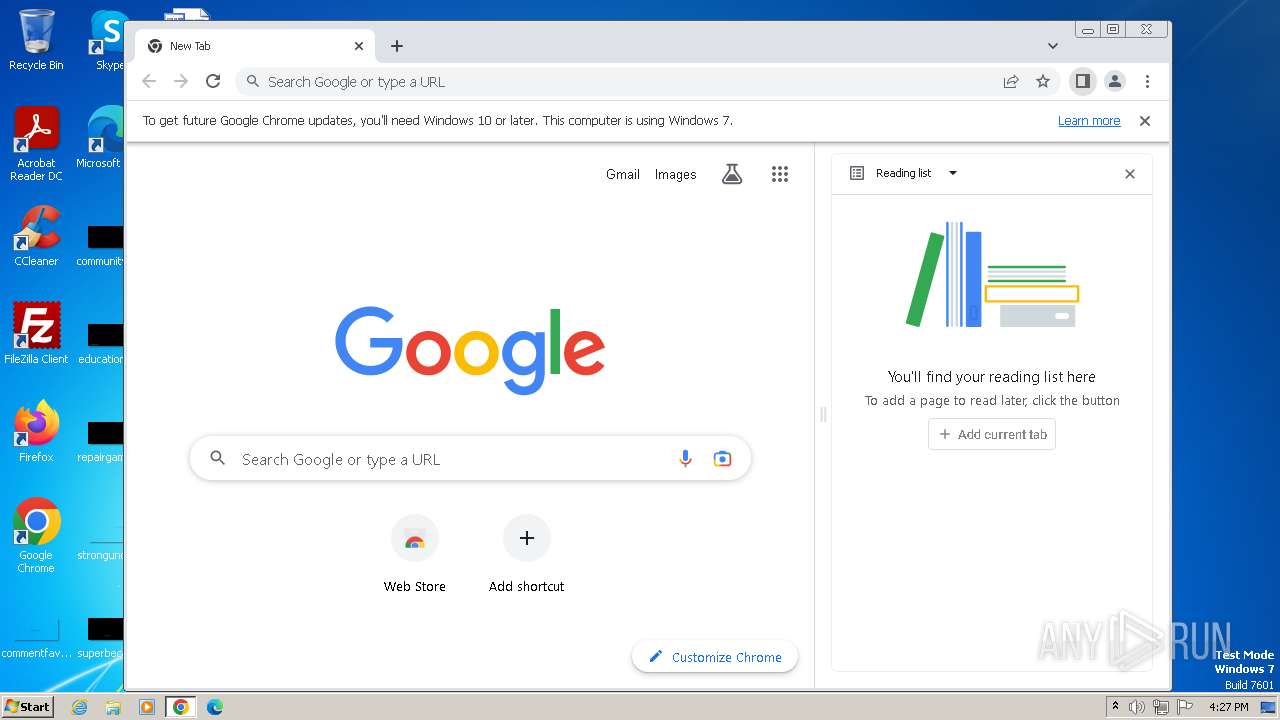Toggle the side panel icon in the toolbar
The image size is (1280, 720).
pos(1082,82)
